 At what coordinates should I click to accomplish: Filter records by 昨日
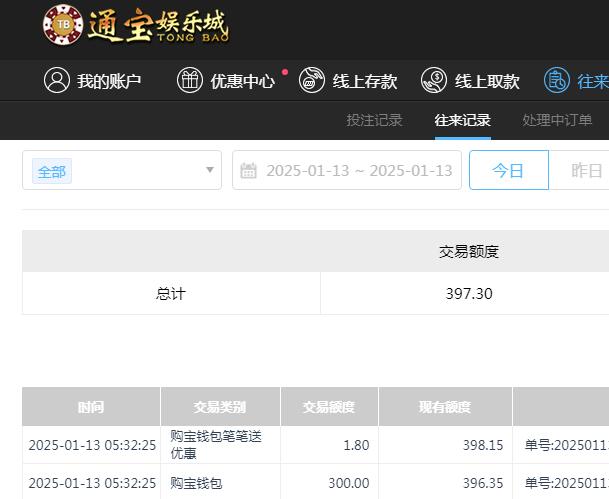(586, 170)
